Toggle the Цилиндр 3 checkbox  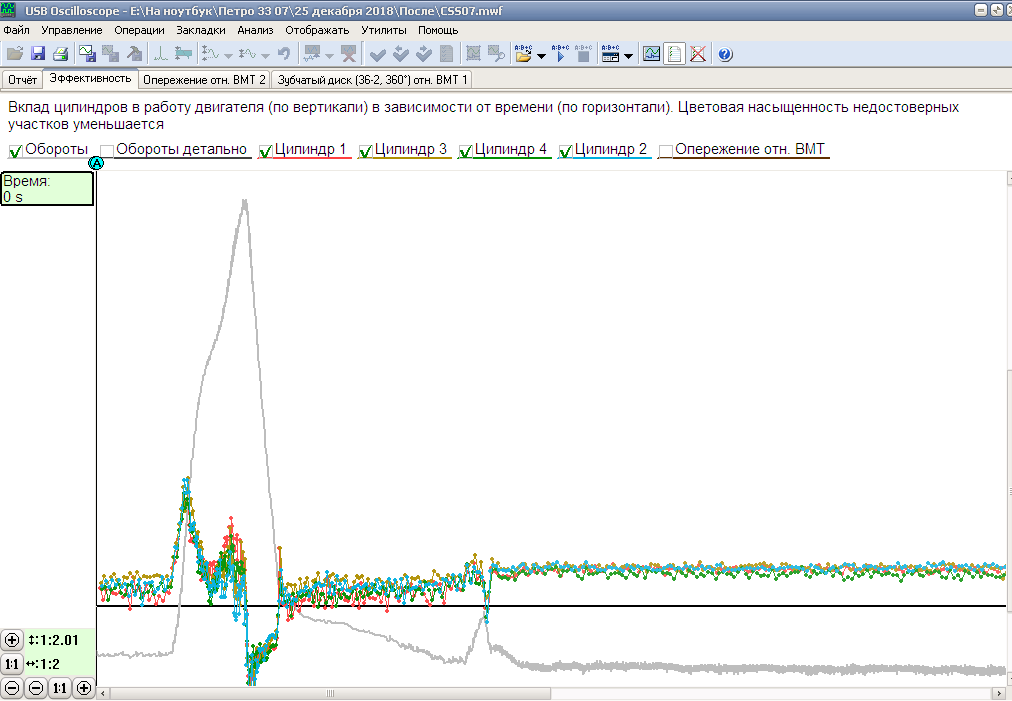coord(366,151)
